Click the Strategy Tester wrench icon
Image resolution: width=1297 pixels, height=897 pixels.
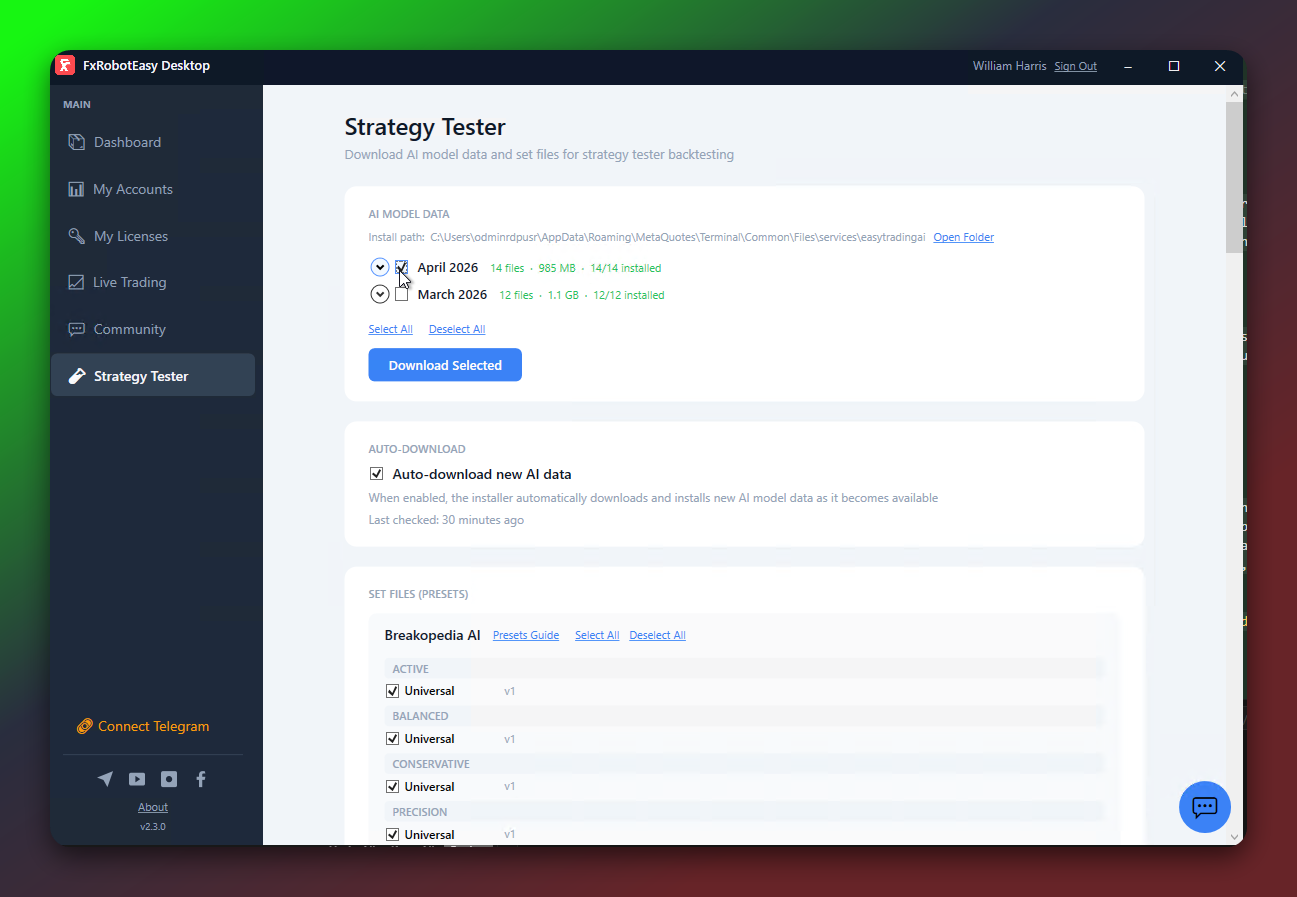pyautogui.click(x=77, y=375)
